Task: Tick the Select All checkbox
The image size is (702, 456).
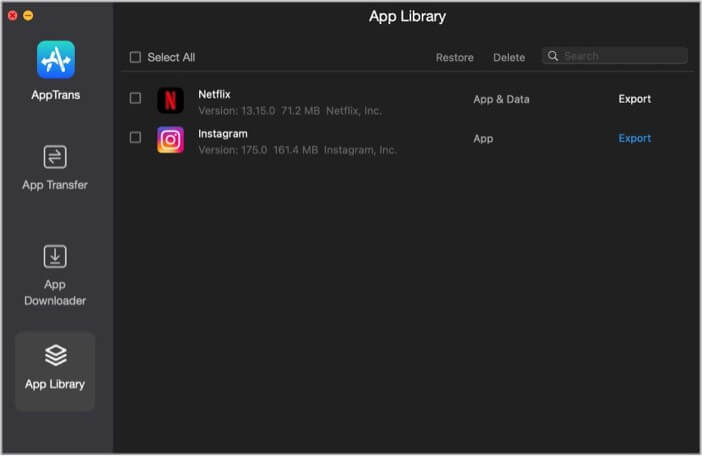Action: click(x=135, y=57)
